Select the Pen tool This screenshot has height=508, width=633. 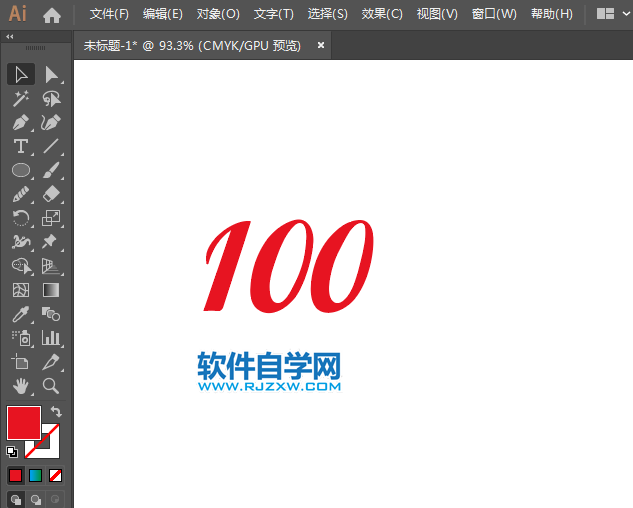pos(21,122)
